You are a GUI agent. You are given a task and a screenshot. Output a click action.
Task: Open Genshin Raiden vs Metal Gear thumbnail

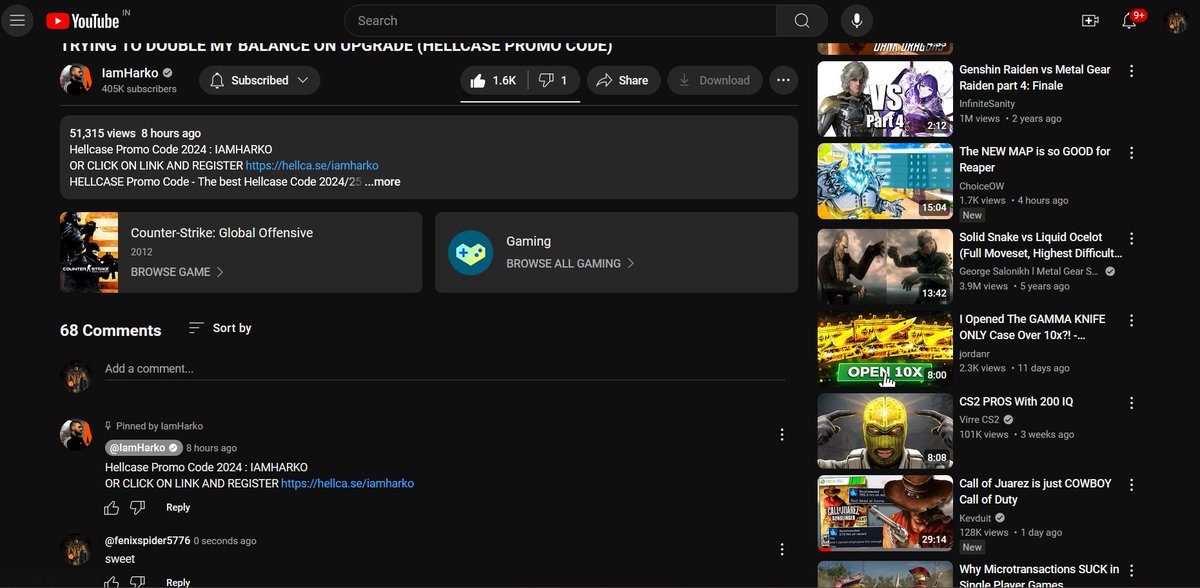(885, 99)
